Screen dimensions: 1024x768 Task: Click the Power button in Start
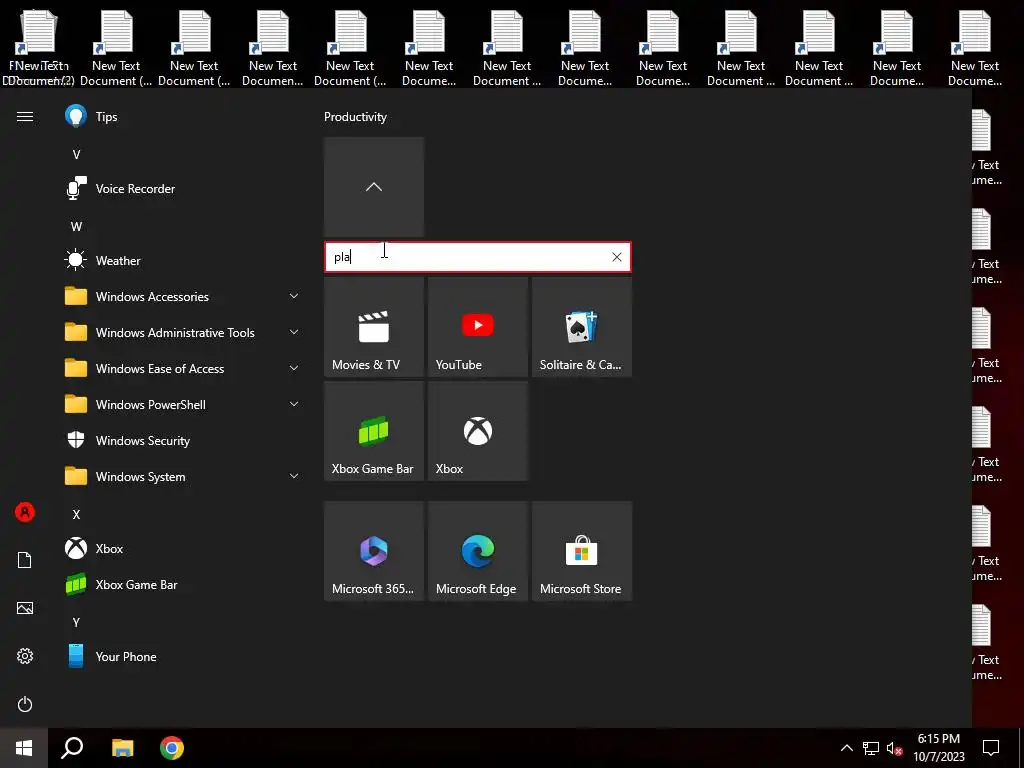[25, 705]
